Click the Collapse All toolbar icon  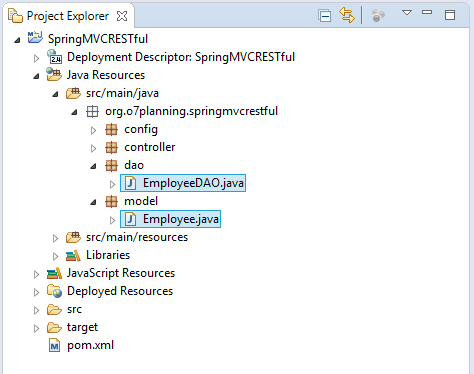pyautogui.click(x=325, y=16)
